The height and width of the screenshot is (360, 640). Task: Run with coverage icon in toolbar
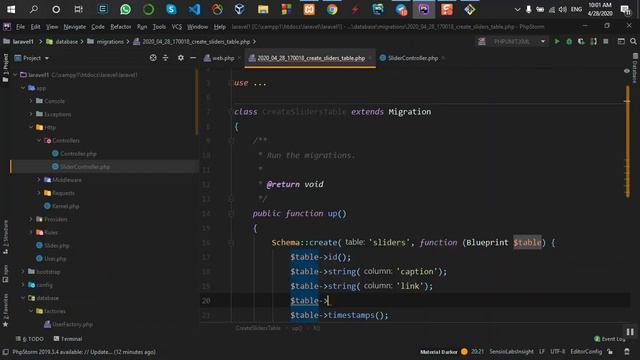(581, 41)
